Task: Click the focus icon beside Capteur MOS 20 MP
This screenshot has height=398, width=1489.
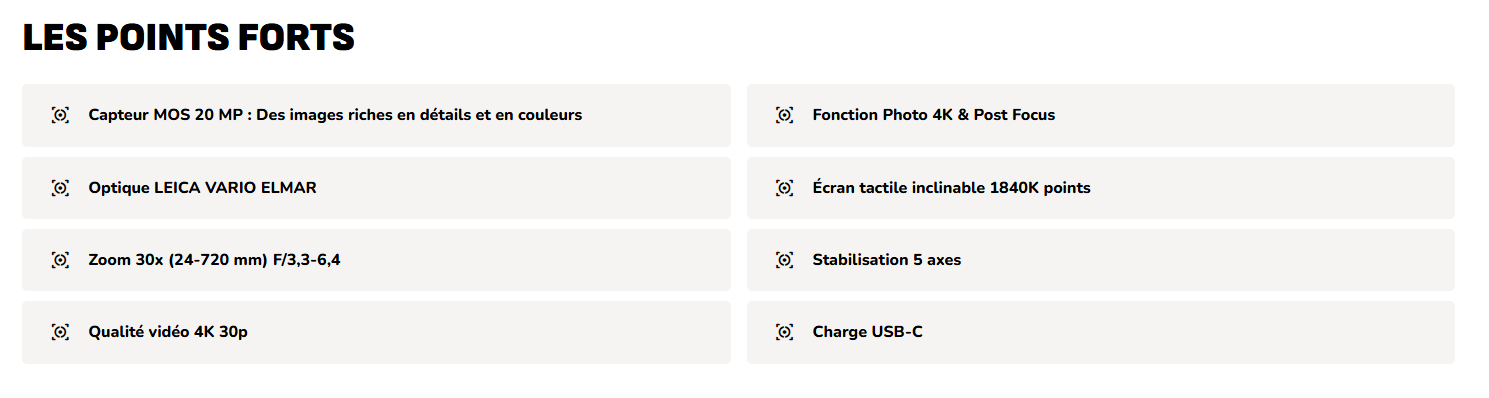Action: click(x=60, y=115)
